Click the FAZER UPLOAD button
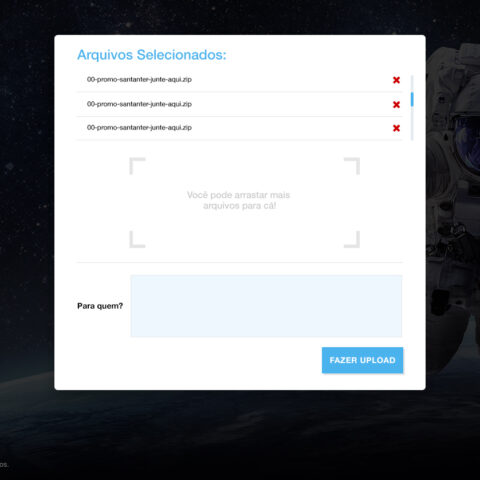The width and height of the screenshot is (480, 480). pos(362,360)
